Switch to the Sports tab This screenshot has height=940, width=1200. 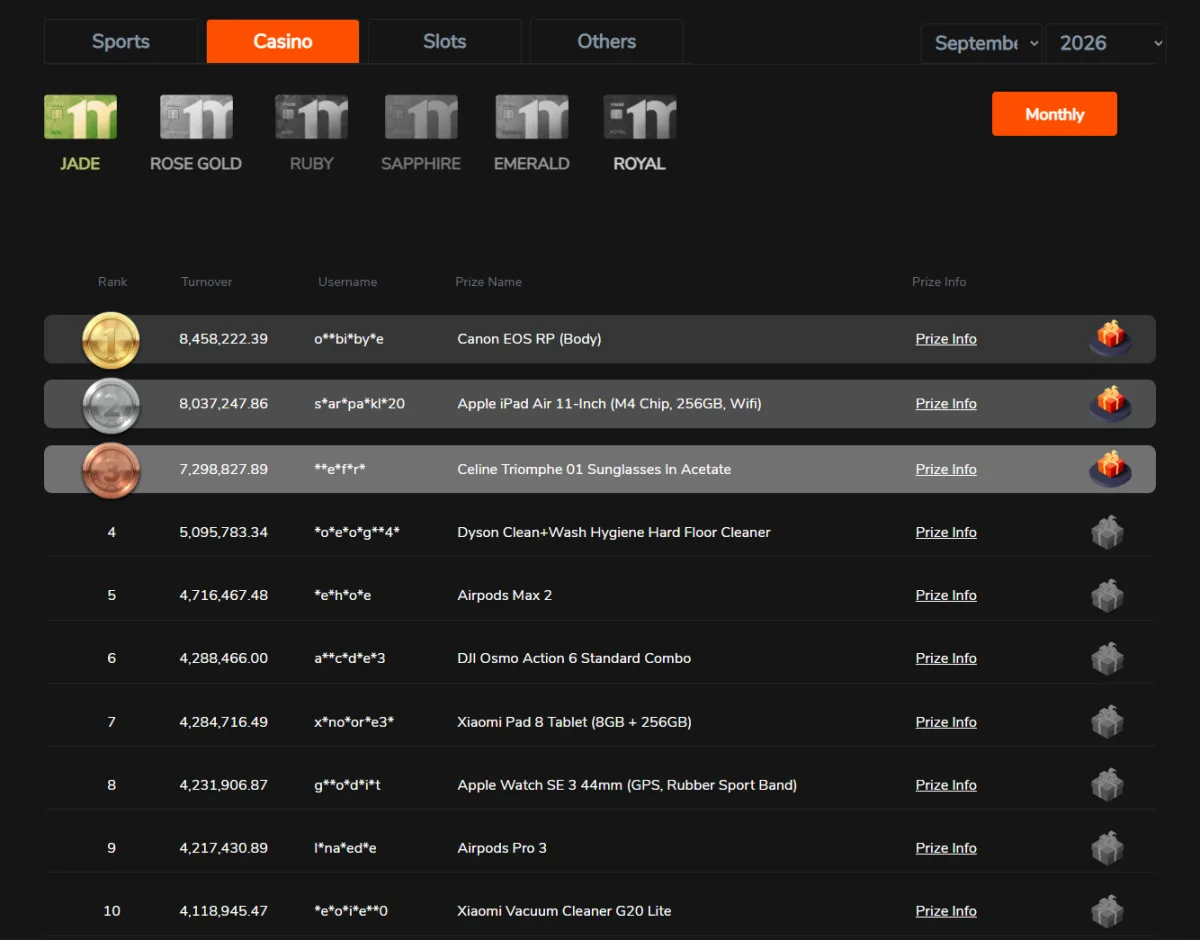coord(121,41)
